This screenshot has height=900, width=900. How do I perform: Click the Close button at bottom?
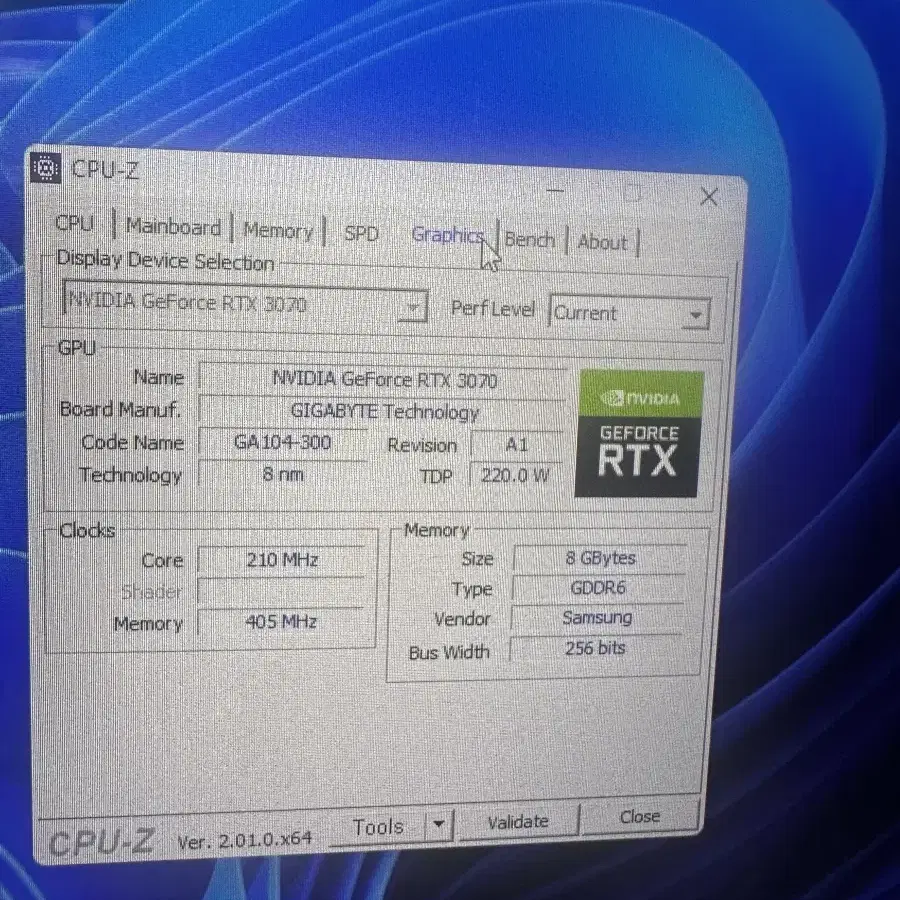640,816
